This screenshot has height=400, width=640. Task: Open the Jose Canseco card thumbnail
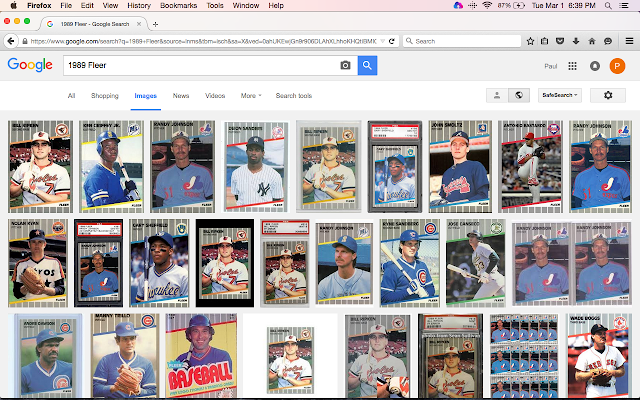point(476,263)
